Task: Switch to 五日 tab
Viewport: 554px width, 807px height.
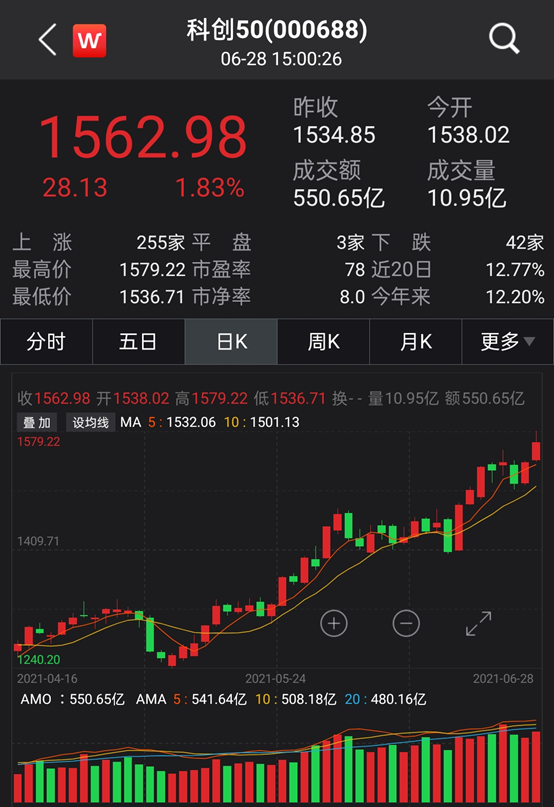Action: 138,341
